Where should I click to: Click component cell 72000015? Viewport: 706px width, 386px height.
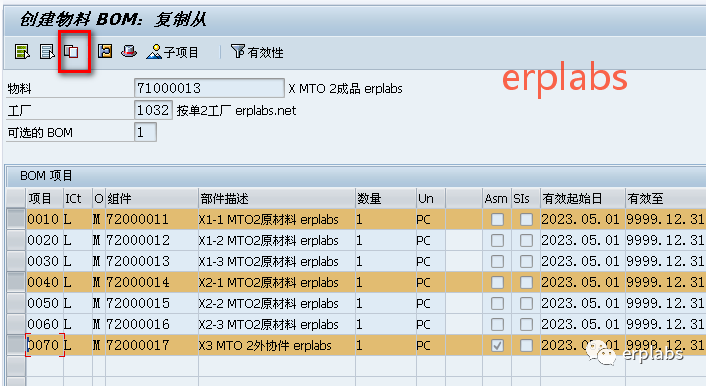click(151, 304)
